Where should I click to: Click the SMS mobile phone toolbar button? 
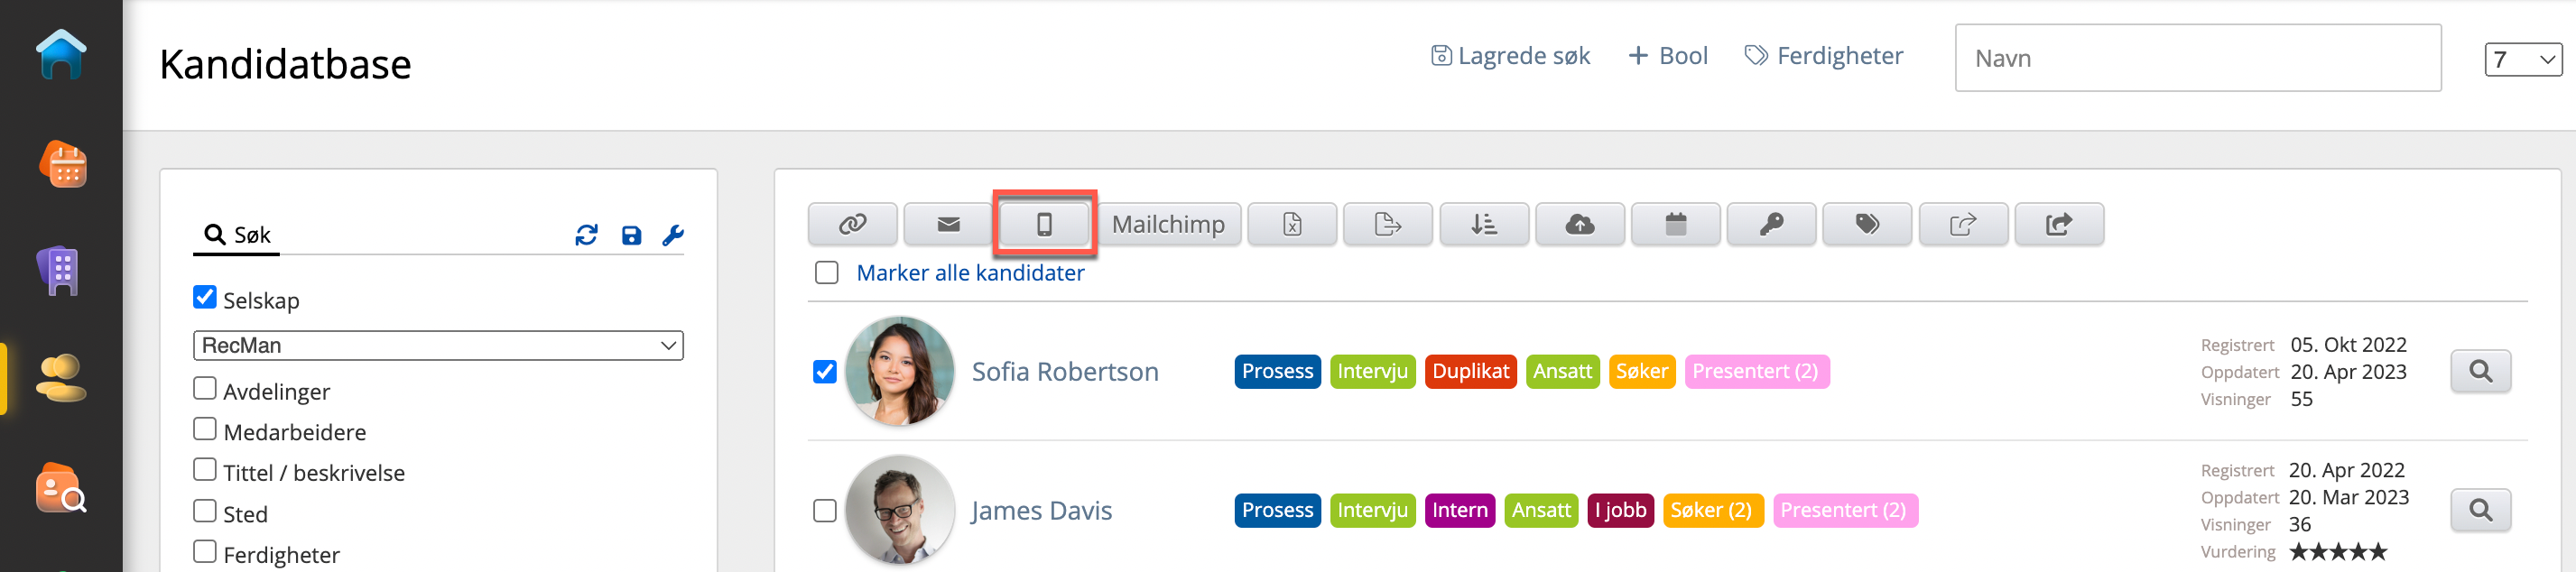(x=1044, y=224)
